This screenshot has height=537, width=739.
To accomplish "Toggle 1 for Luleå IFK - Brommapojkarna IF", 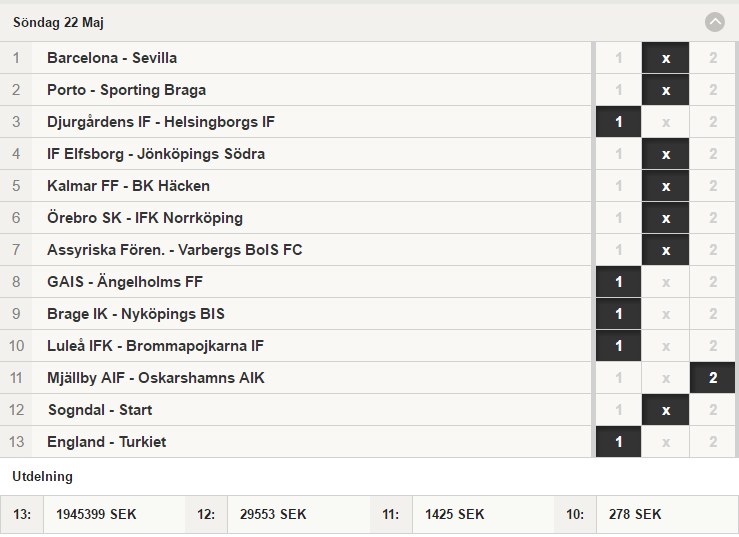I will tap(618, 347).
